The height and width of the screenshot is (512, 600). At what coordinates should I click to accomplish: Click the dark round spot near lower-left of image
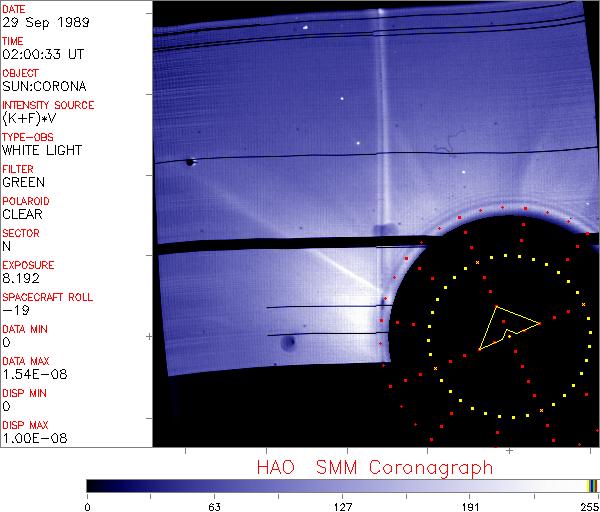(x=288, y=345)
